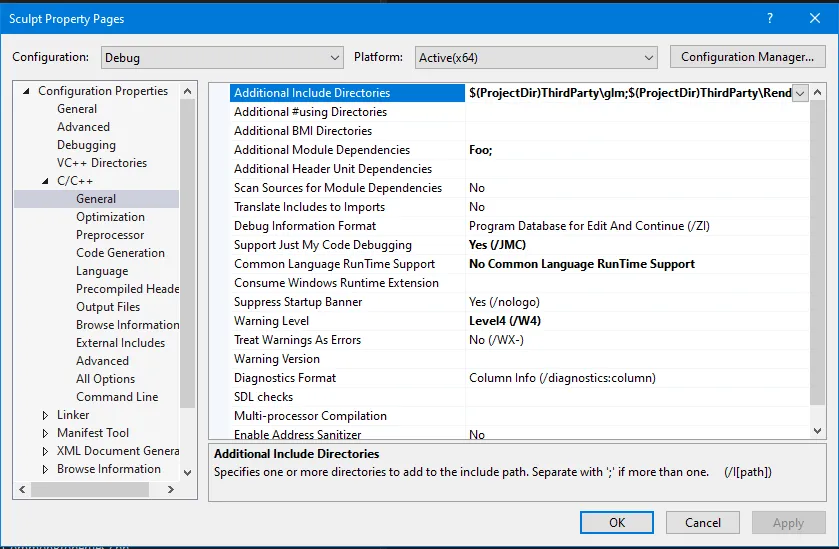Select the Code Generation page
The width and height of the screenshot is (839, 549).
[120, 253]
